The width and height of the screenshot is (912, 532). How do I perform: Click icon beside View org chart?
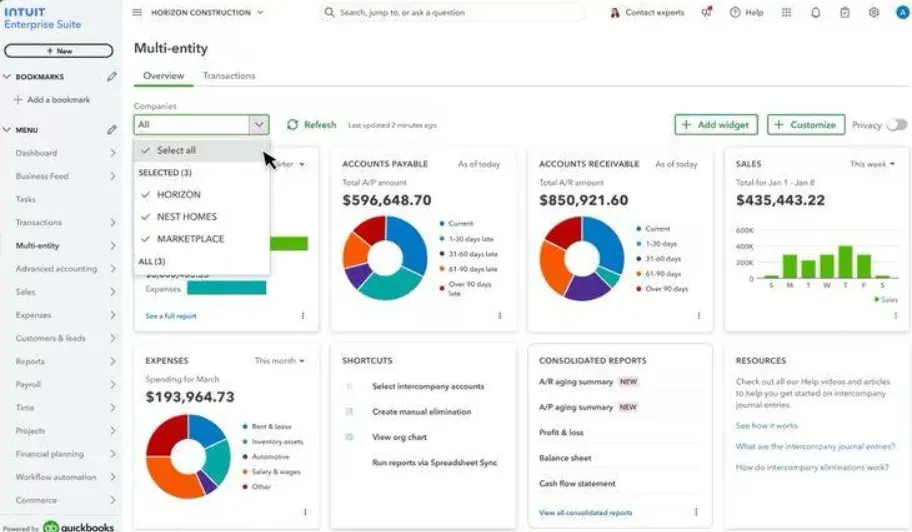(350, 437)
